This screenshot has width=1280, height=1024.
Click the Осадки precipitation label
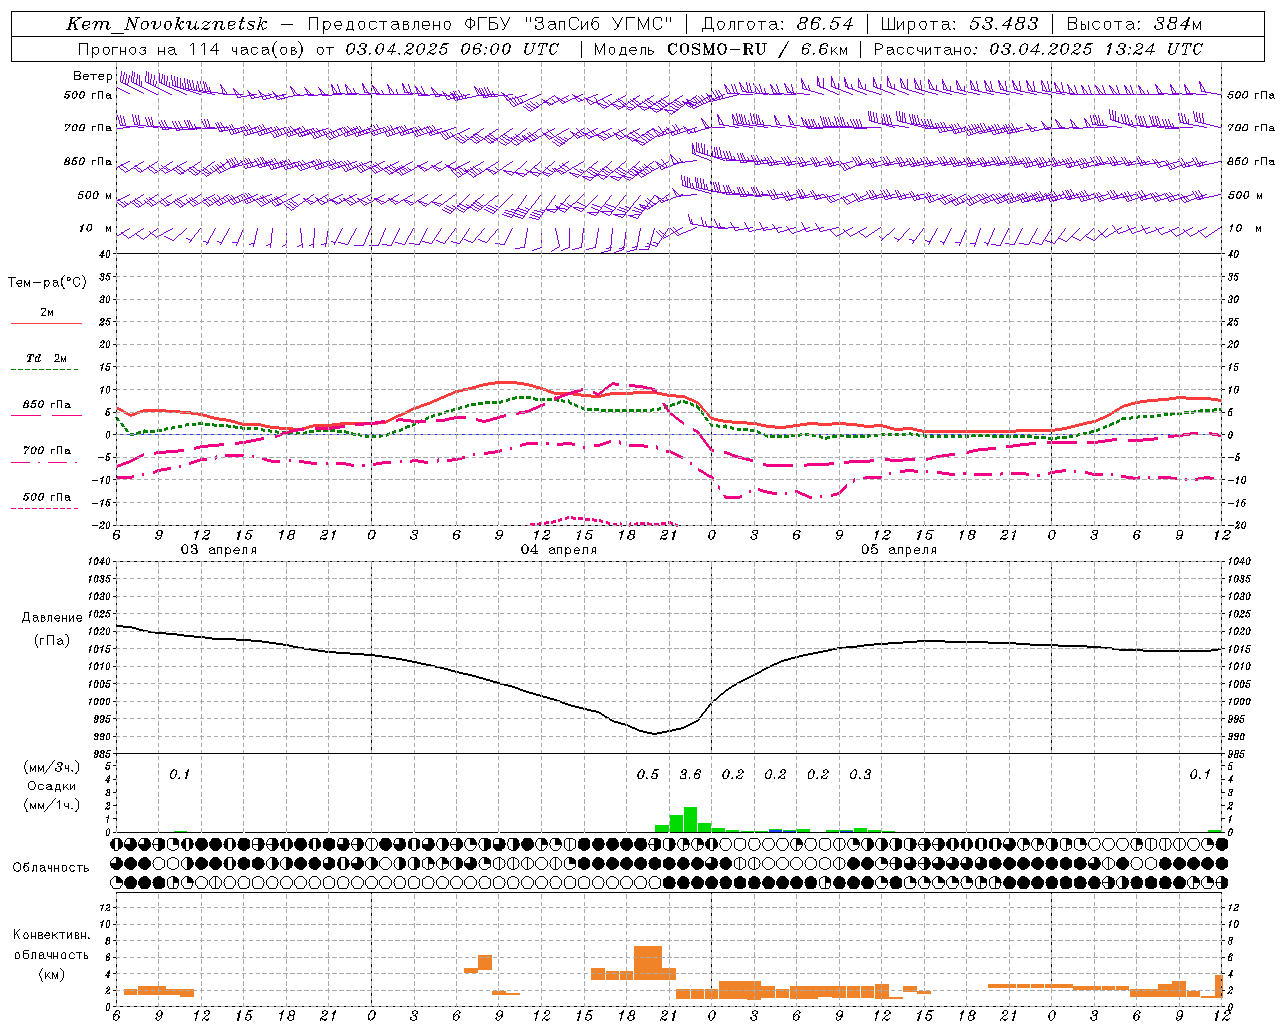[x=52, y=786]
